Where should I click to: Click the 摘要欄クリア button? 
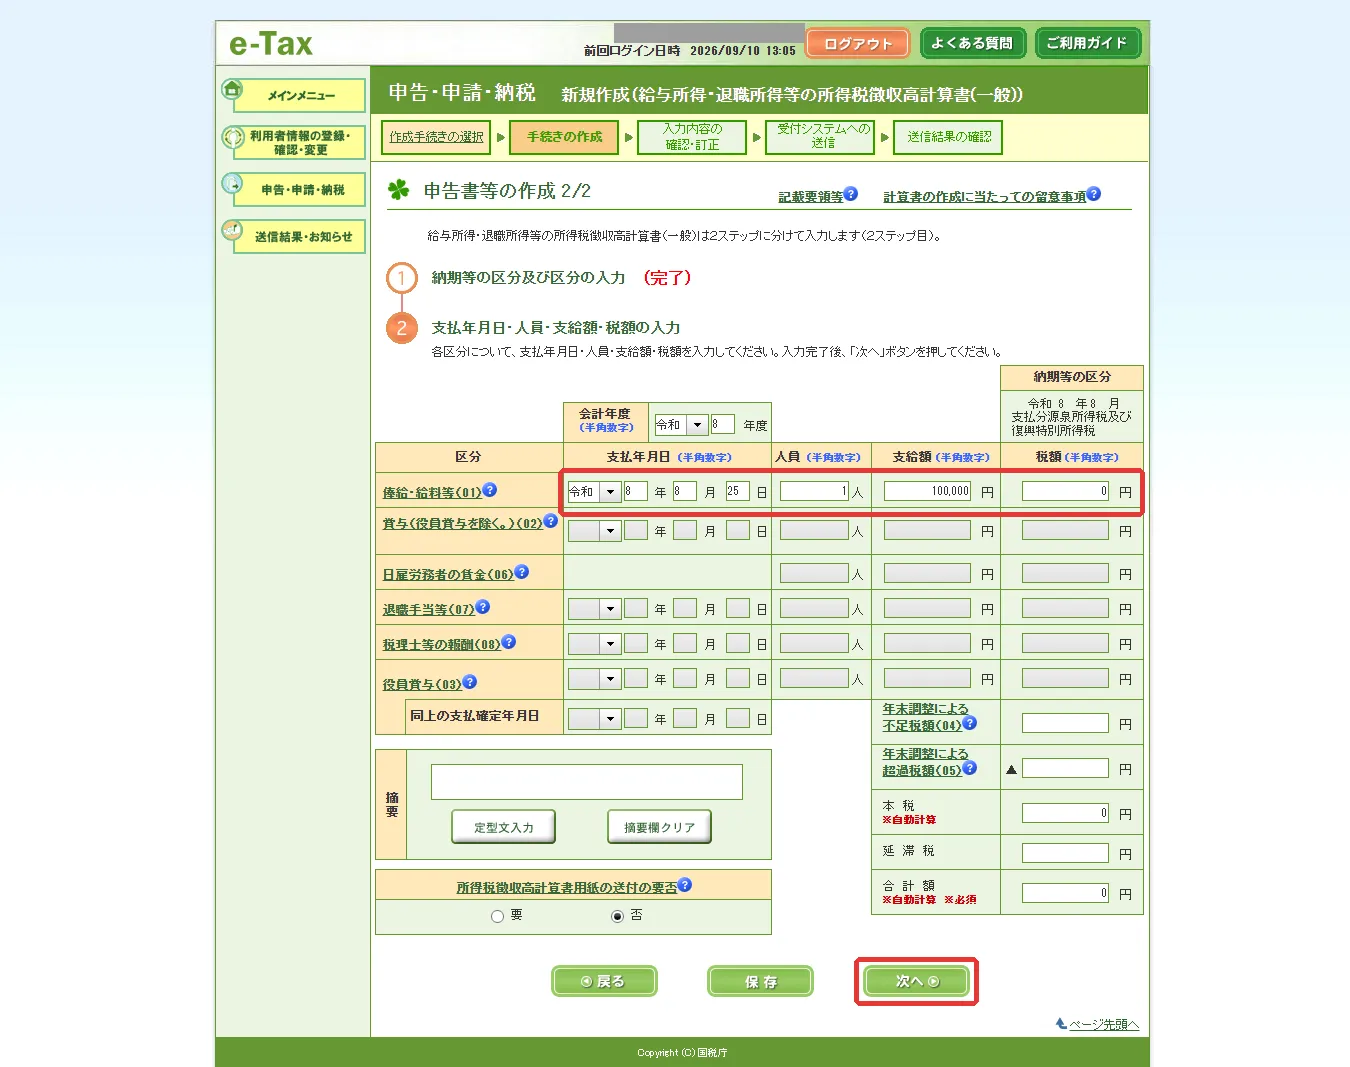pyautogui.click(x=660, y=827)
